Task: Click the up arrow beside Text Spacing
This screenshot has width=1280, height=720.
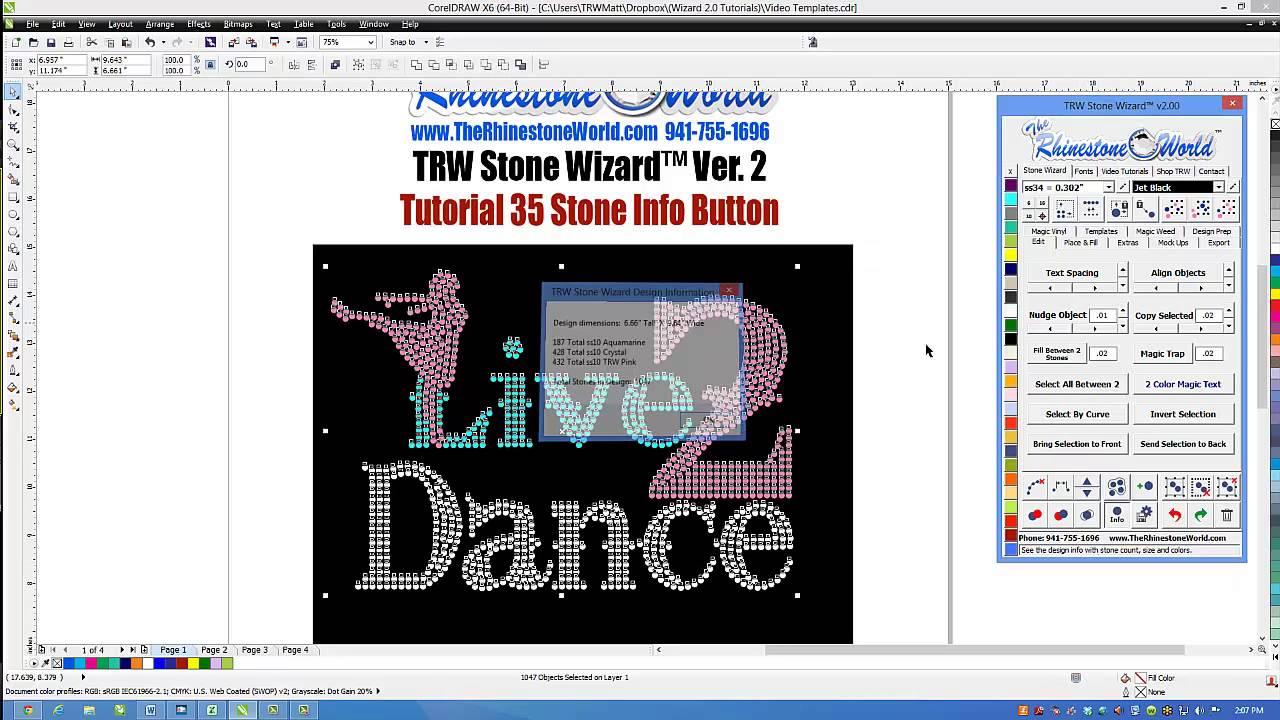Action: (1122, 270)
